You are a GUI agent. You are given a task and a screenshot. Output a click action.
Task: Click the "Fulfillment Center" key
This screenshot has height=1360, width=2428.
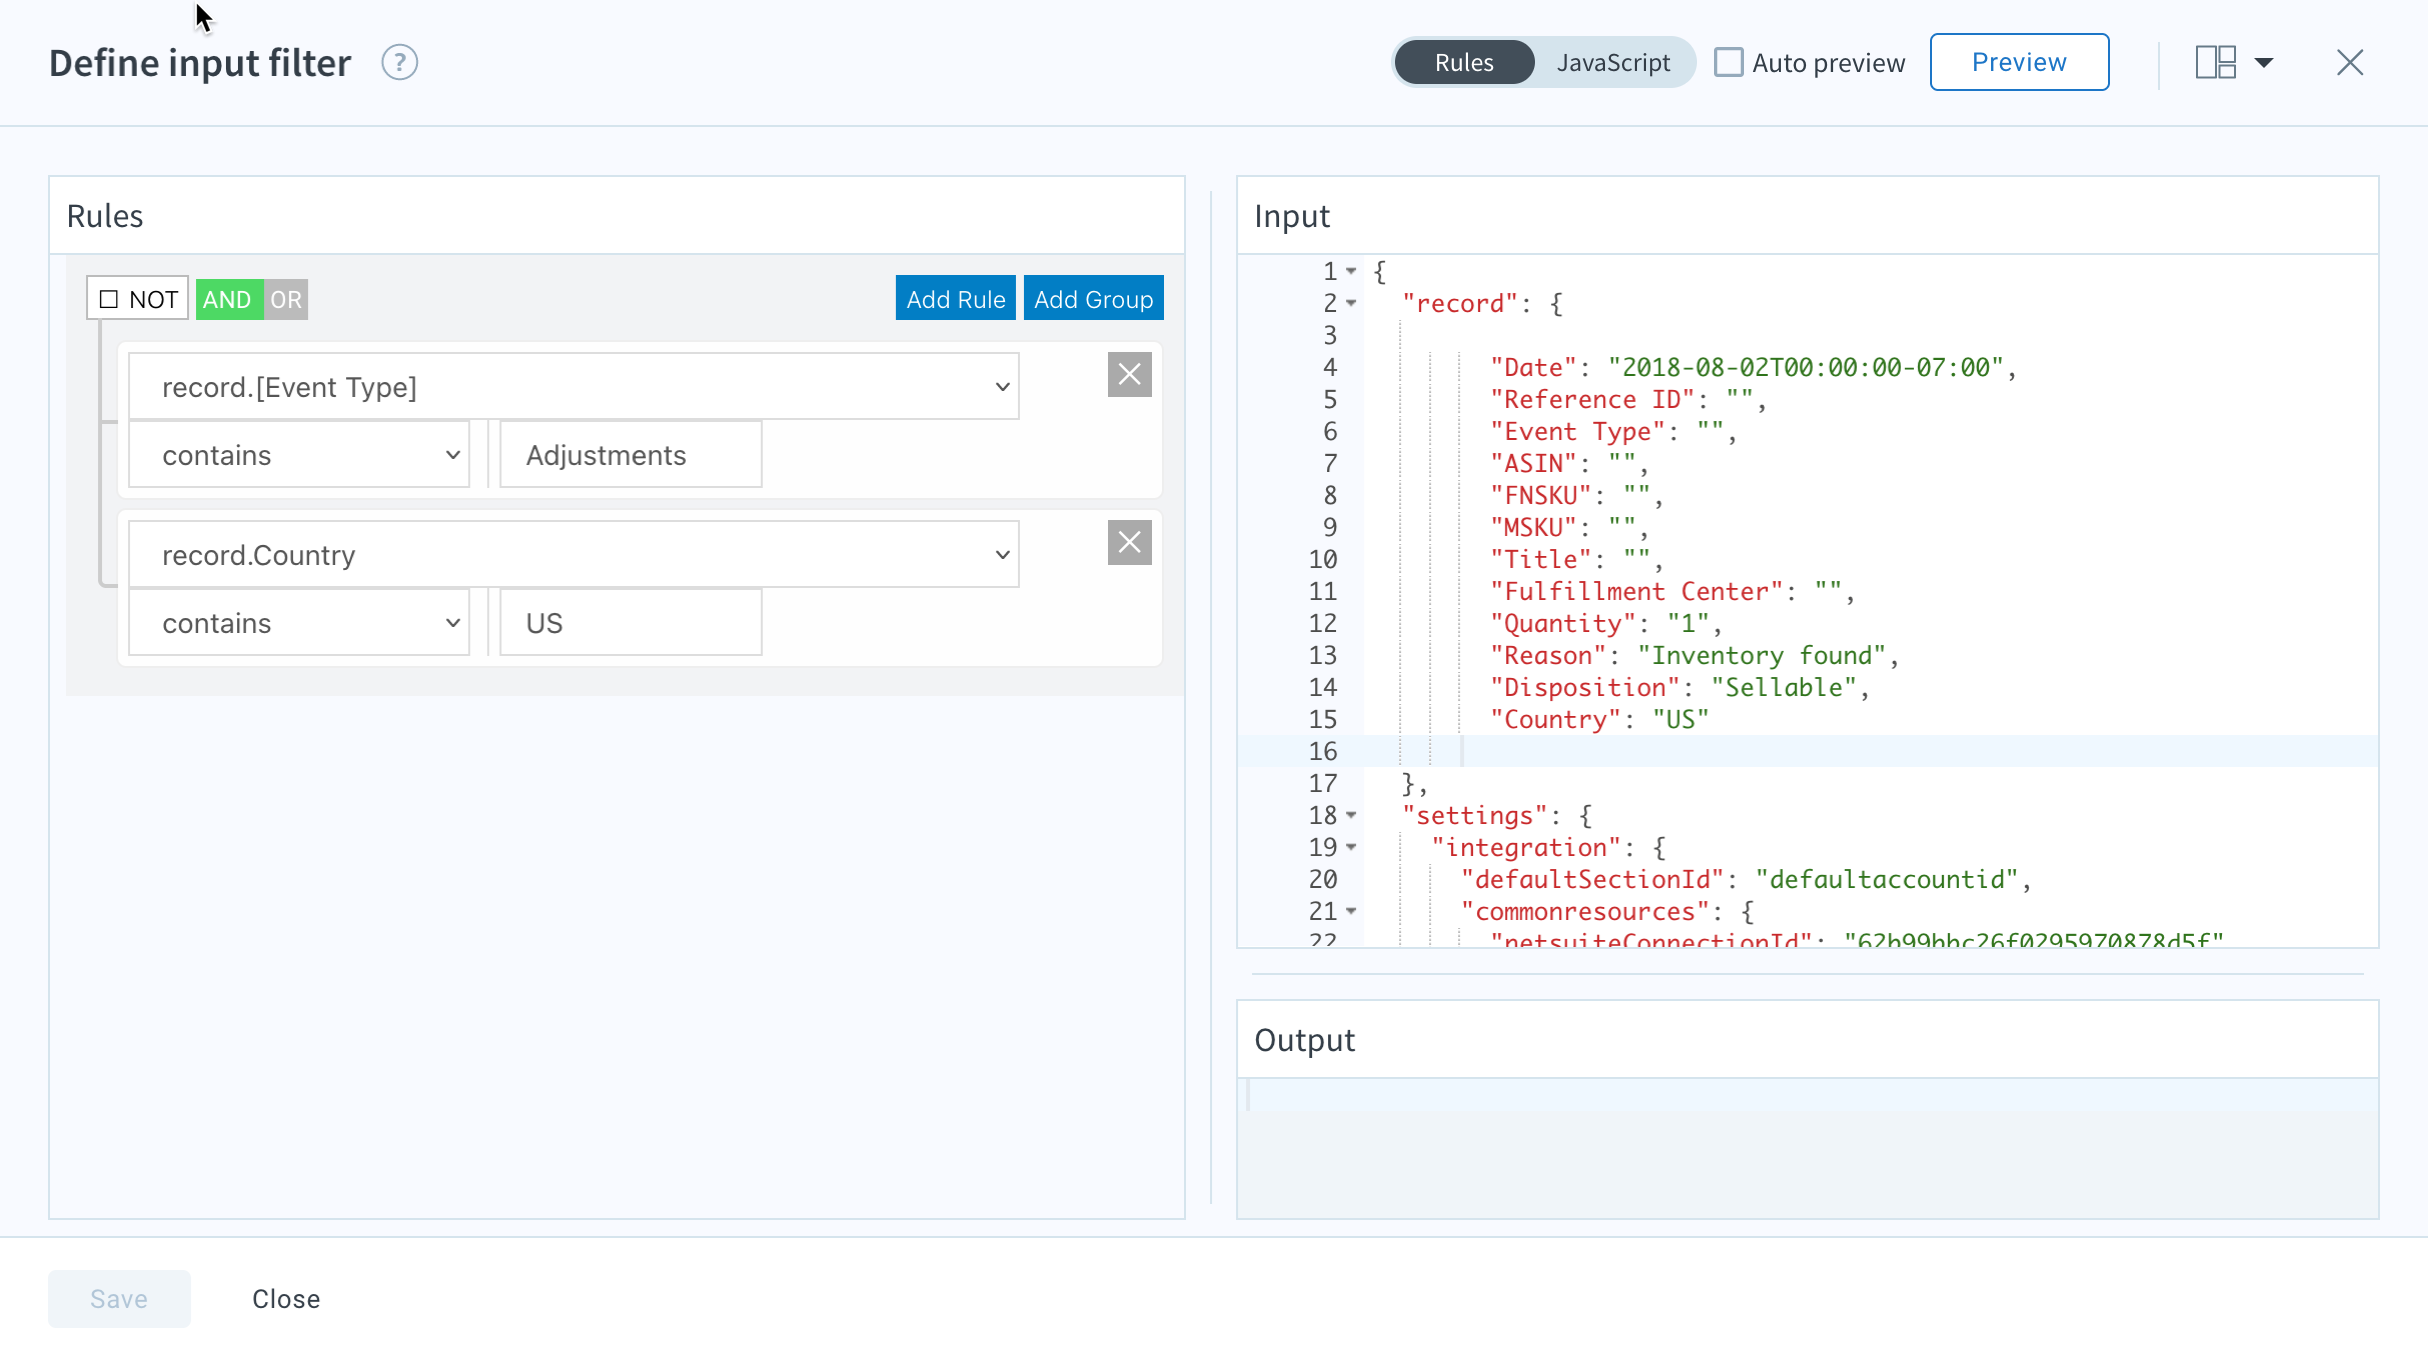(1636, 591)
